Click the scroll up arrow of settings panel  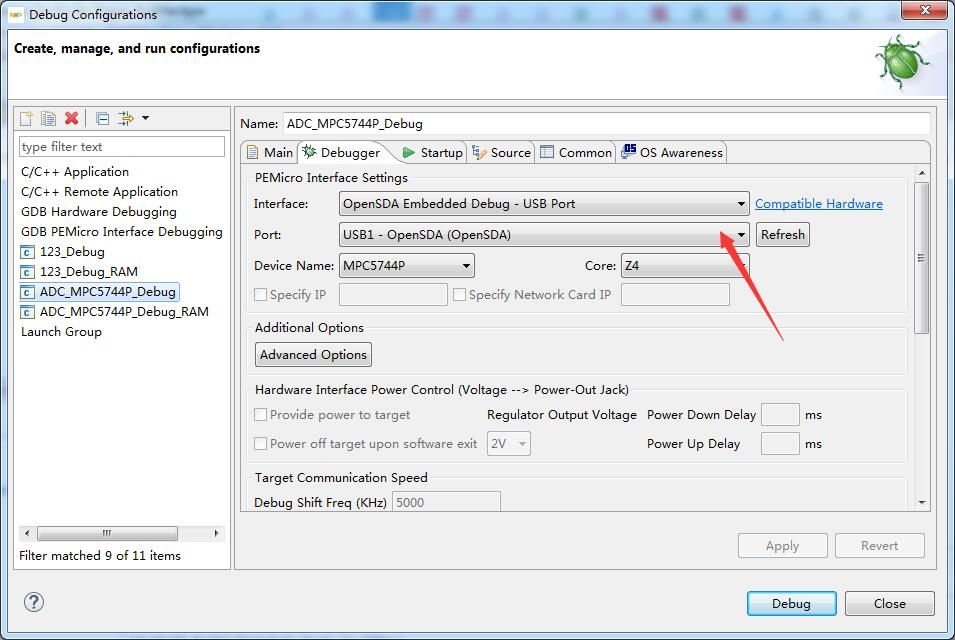922,174
